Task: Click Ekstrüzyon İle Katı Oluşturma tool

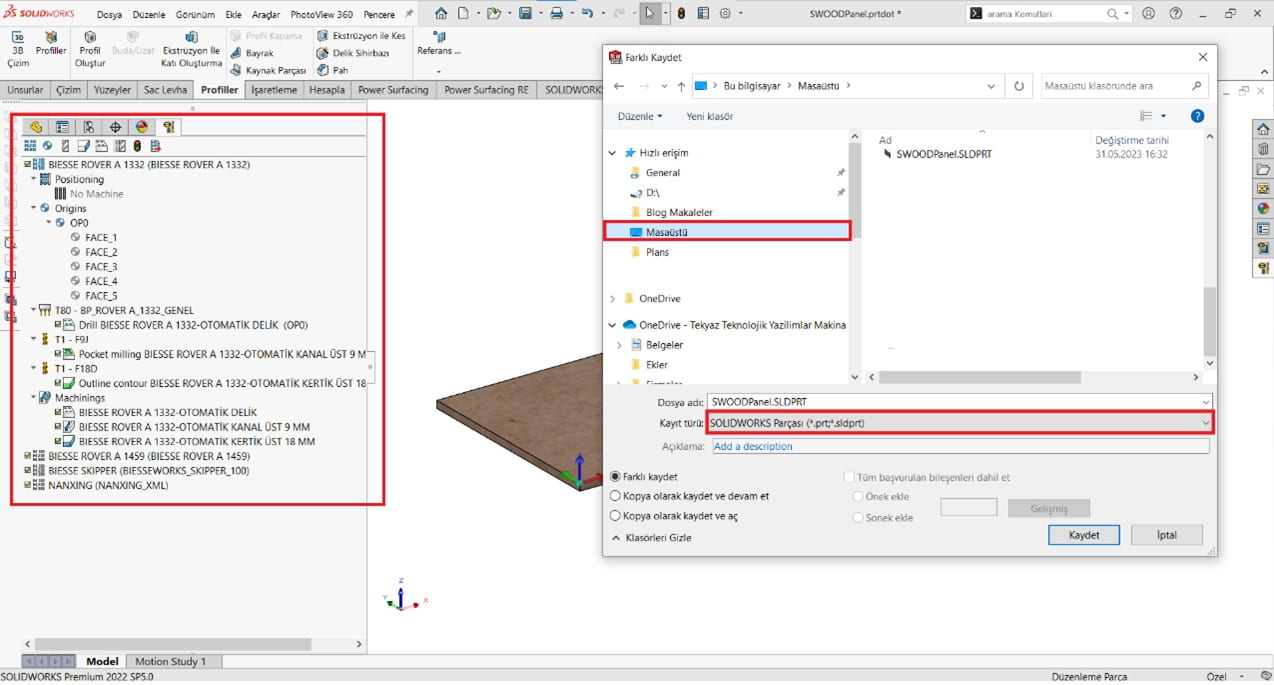Action: (x=191, y=49)
